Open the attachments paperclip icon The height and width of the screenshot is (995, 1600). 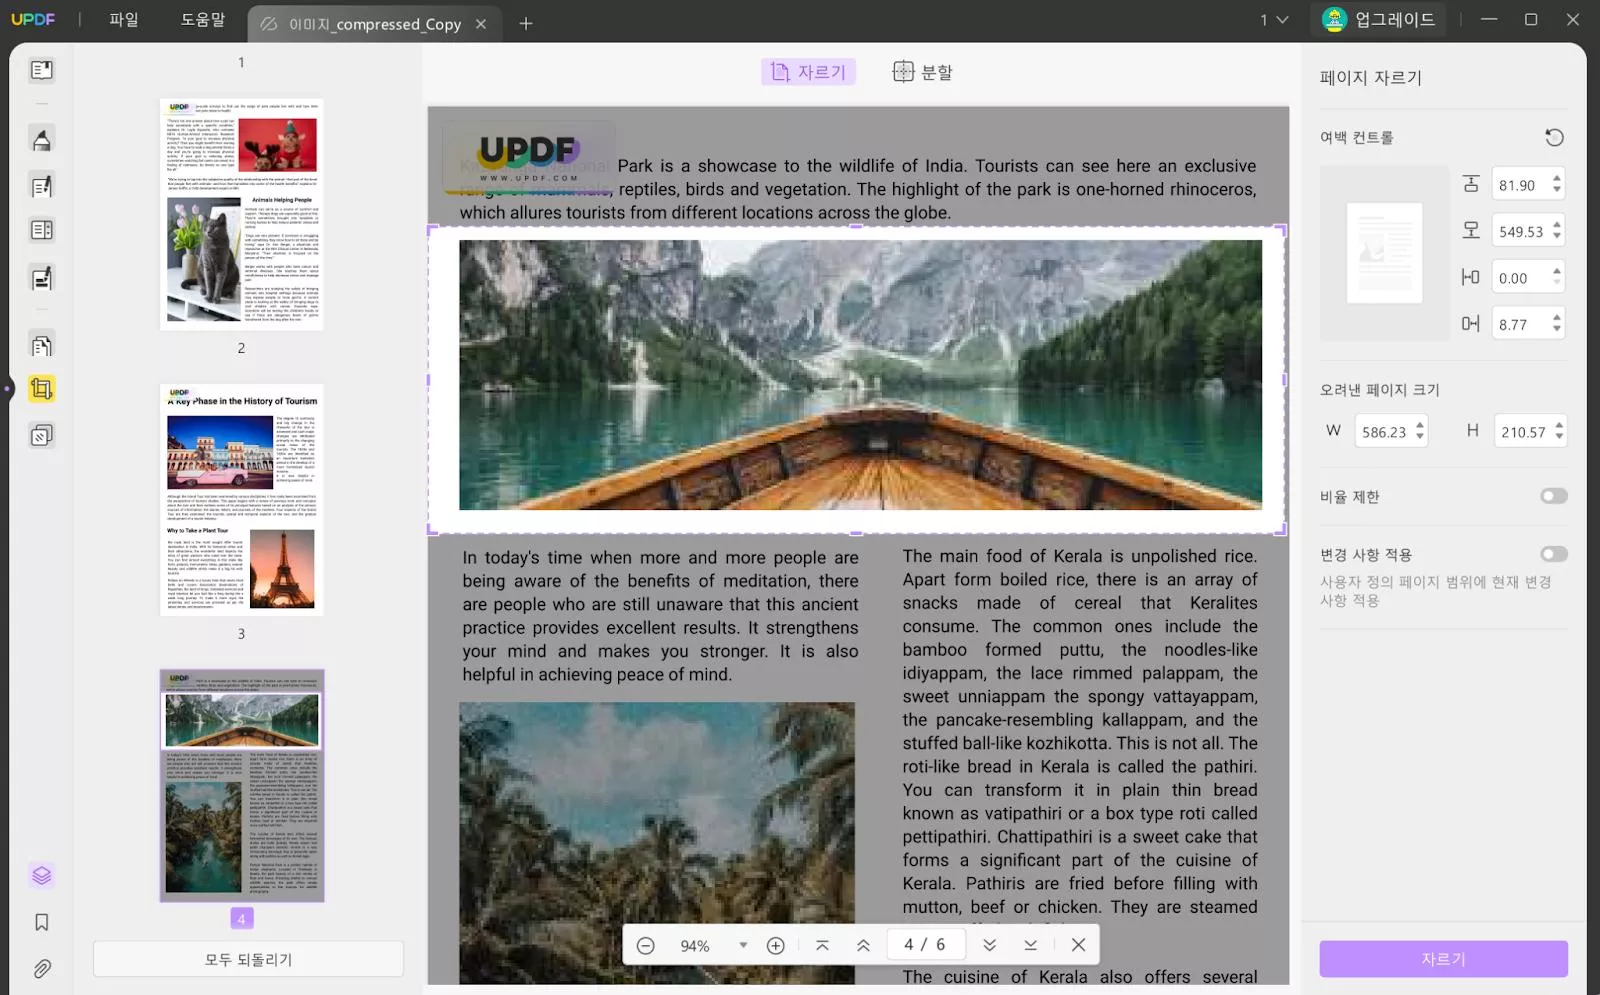(41, 969)
